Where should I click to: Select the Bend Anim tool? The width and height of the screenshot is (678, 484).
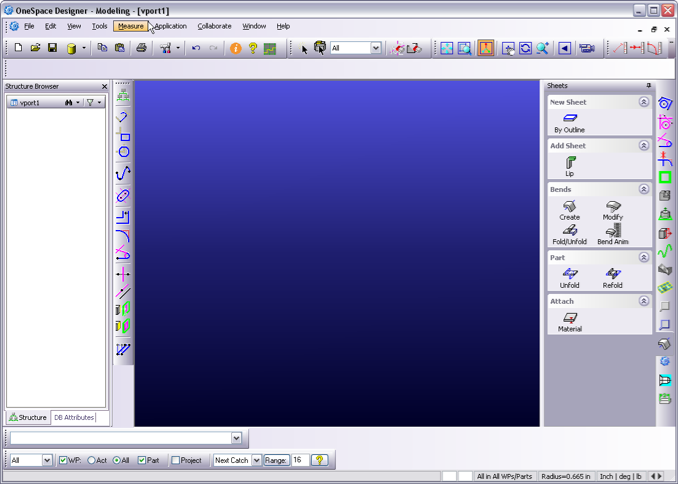612,234
